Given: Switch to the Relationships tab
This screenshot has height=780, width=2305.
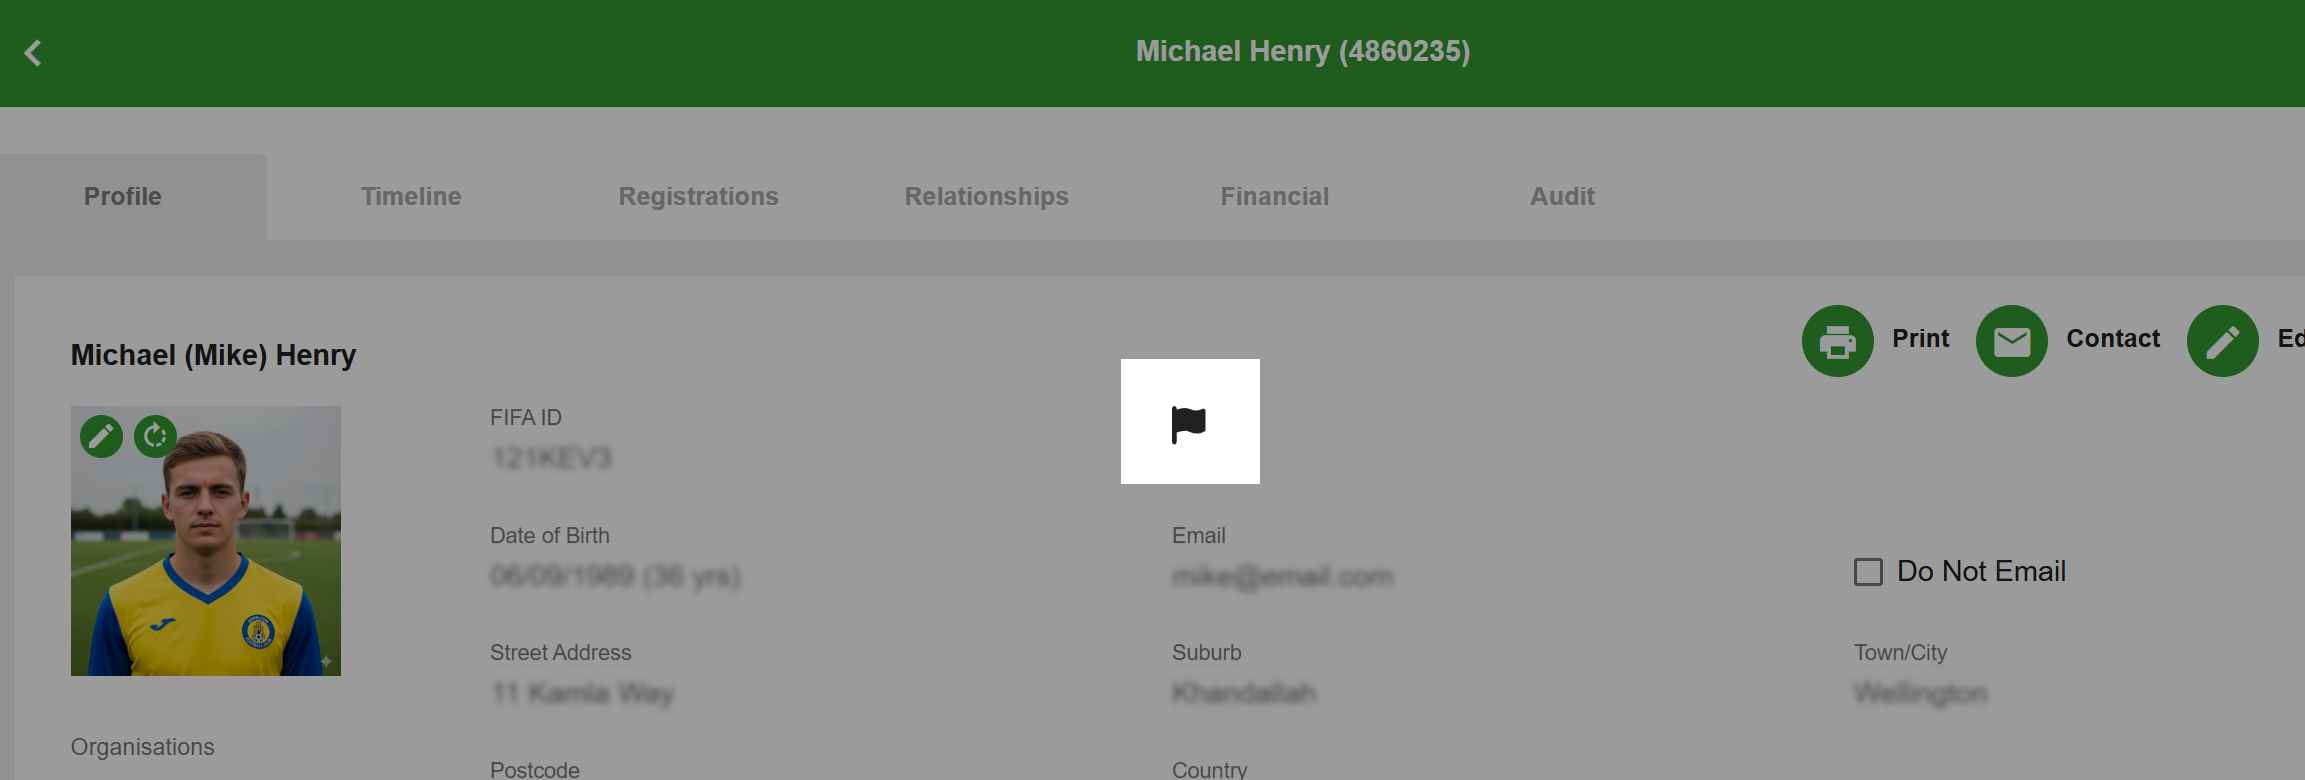Looking at the screenshot, I should tap(986, 197).
